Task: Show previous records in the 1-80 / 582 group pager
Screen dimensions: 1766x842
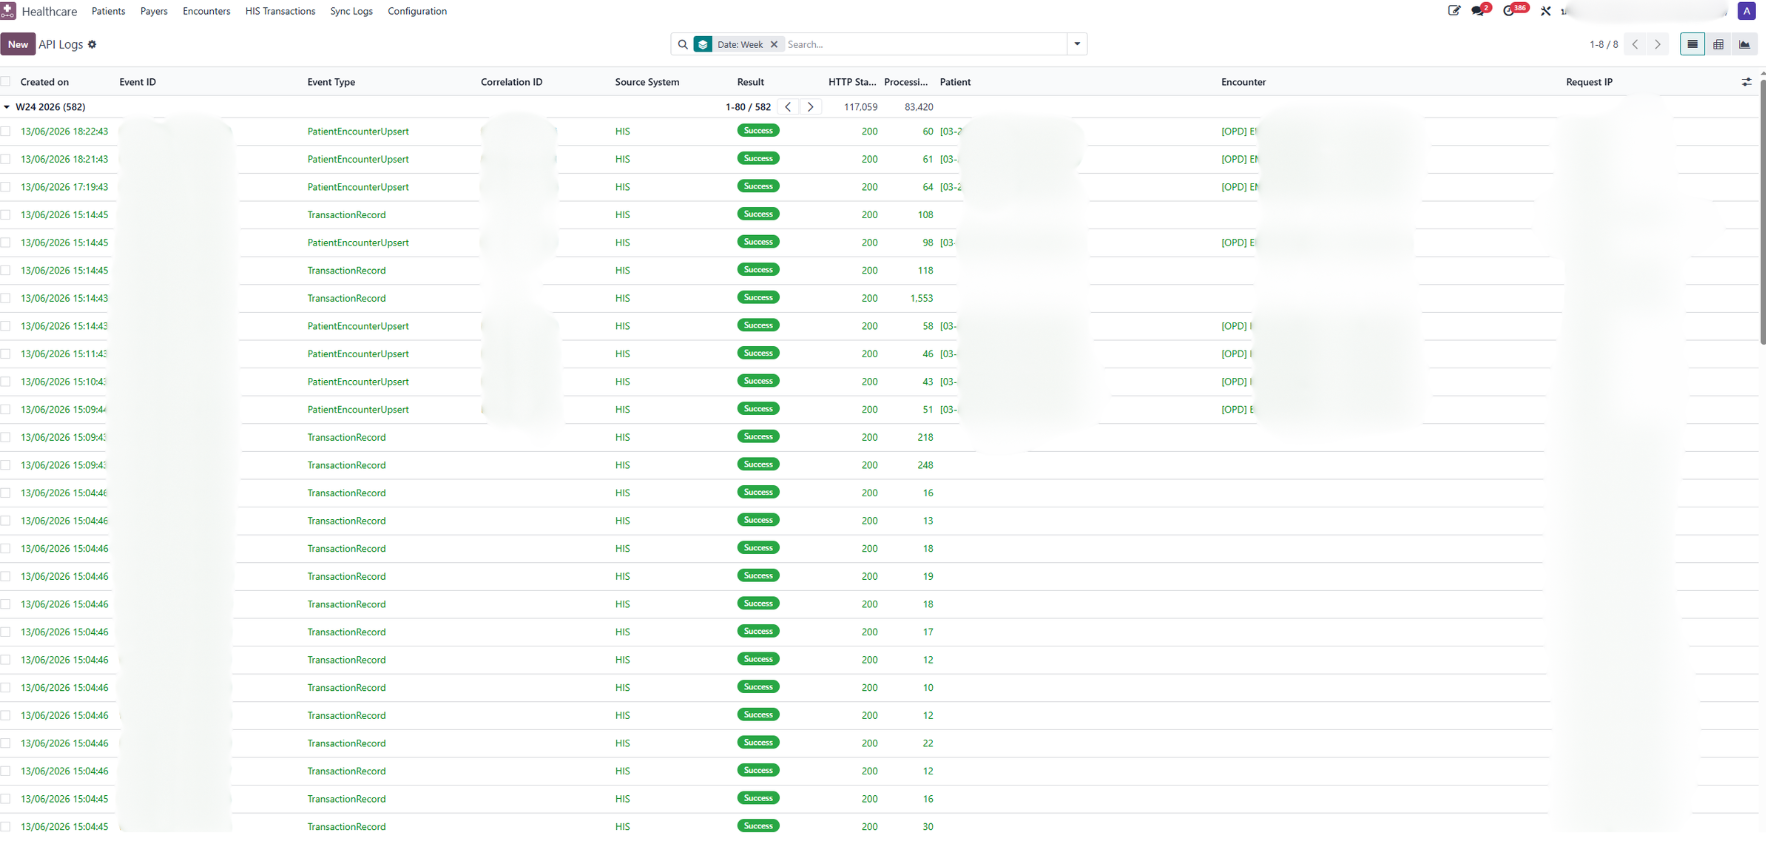Action: tap(788, 107)
